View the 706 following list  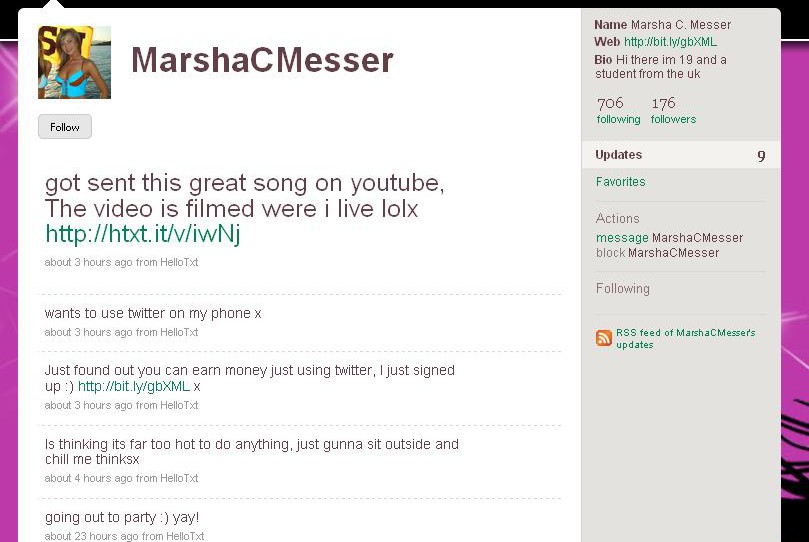coord(618,110)
